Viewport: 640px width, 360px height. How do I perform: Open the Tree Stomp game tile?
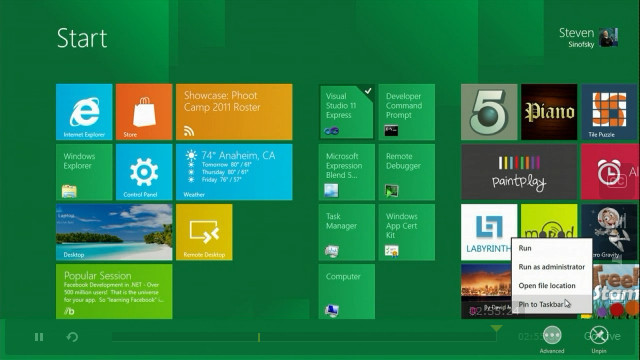pos(616,291)
